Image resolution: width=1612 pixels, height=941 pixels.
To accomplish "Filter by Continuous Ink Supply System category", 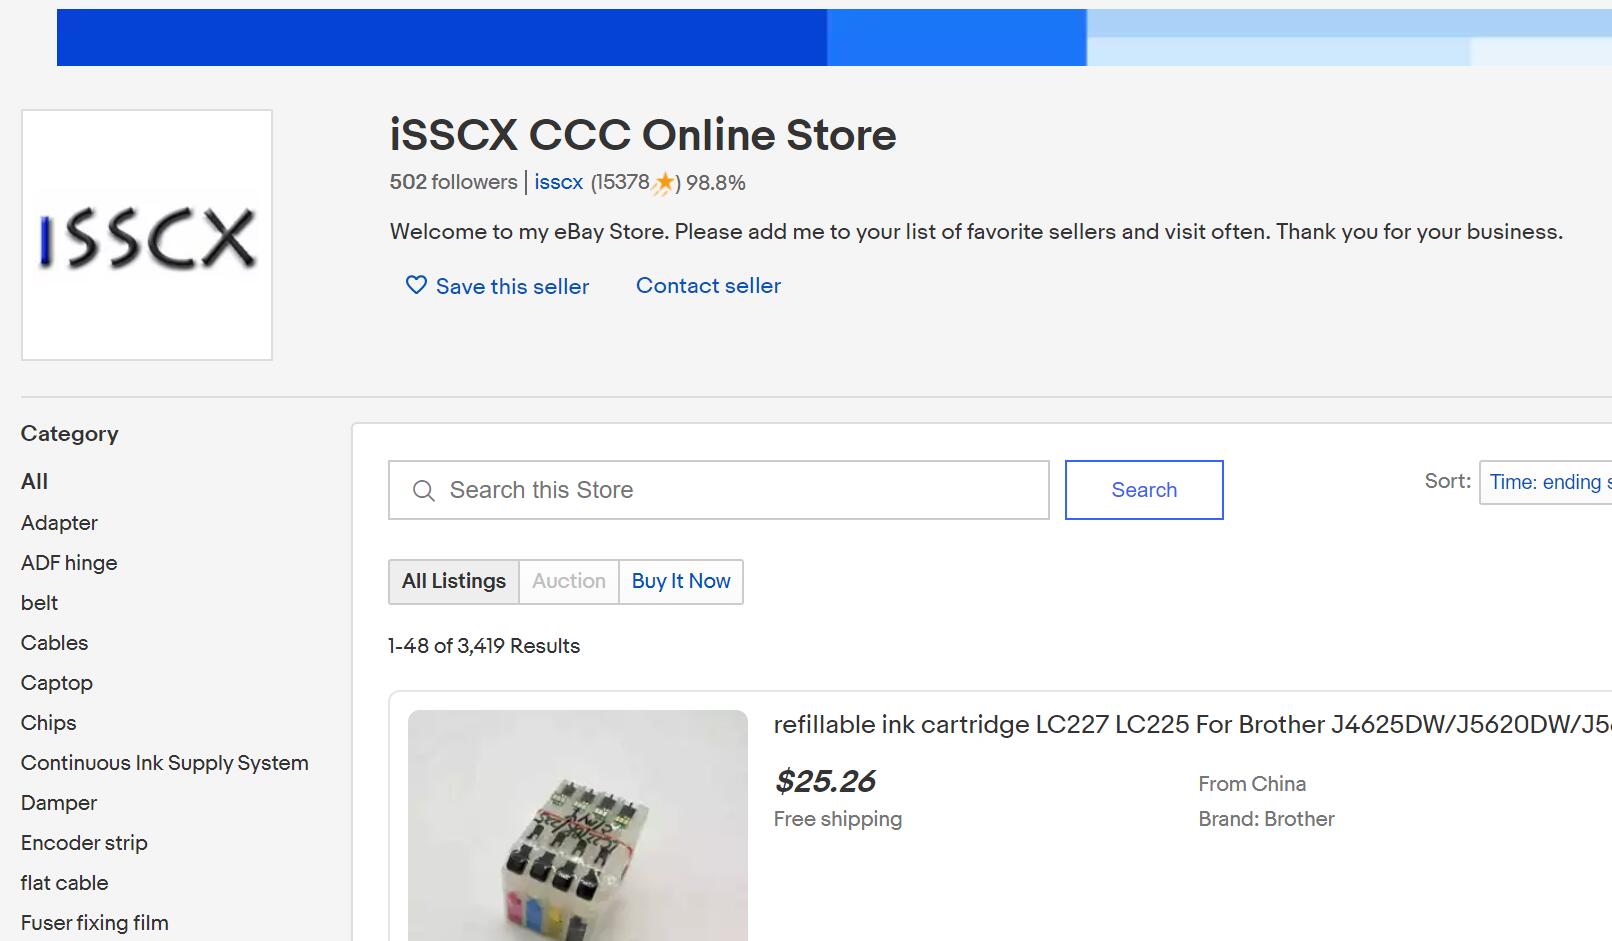I will point(165,763).
